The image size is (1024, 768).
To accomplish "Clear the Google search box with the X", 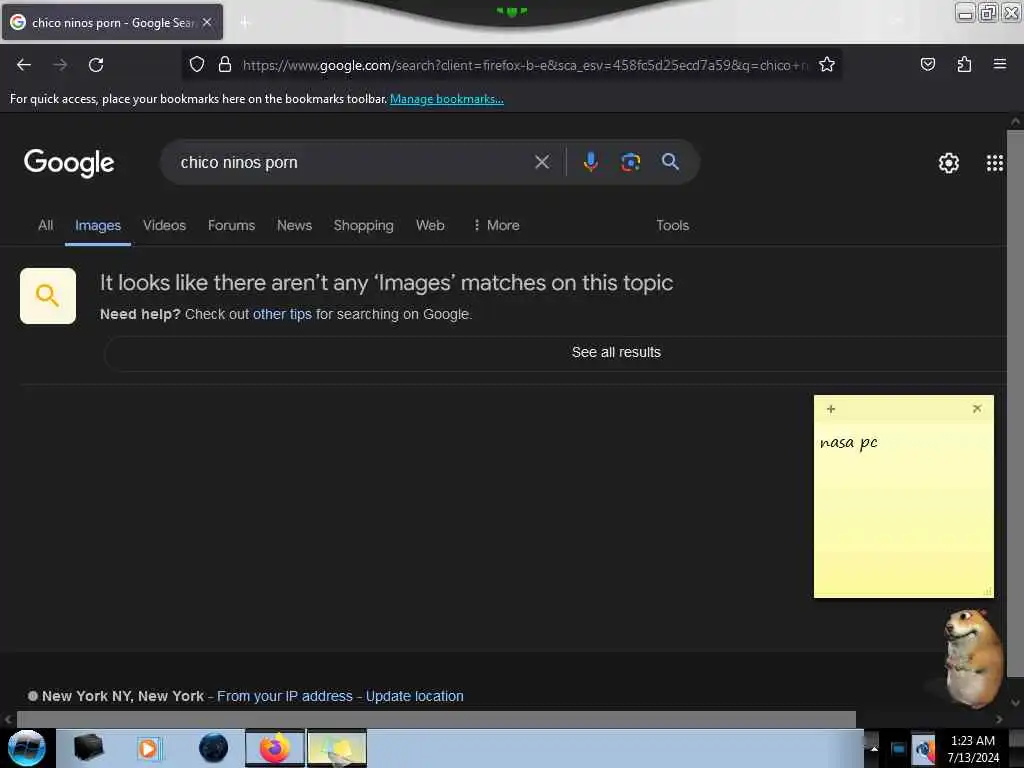I will tap(541, 162).
